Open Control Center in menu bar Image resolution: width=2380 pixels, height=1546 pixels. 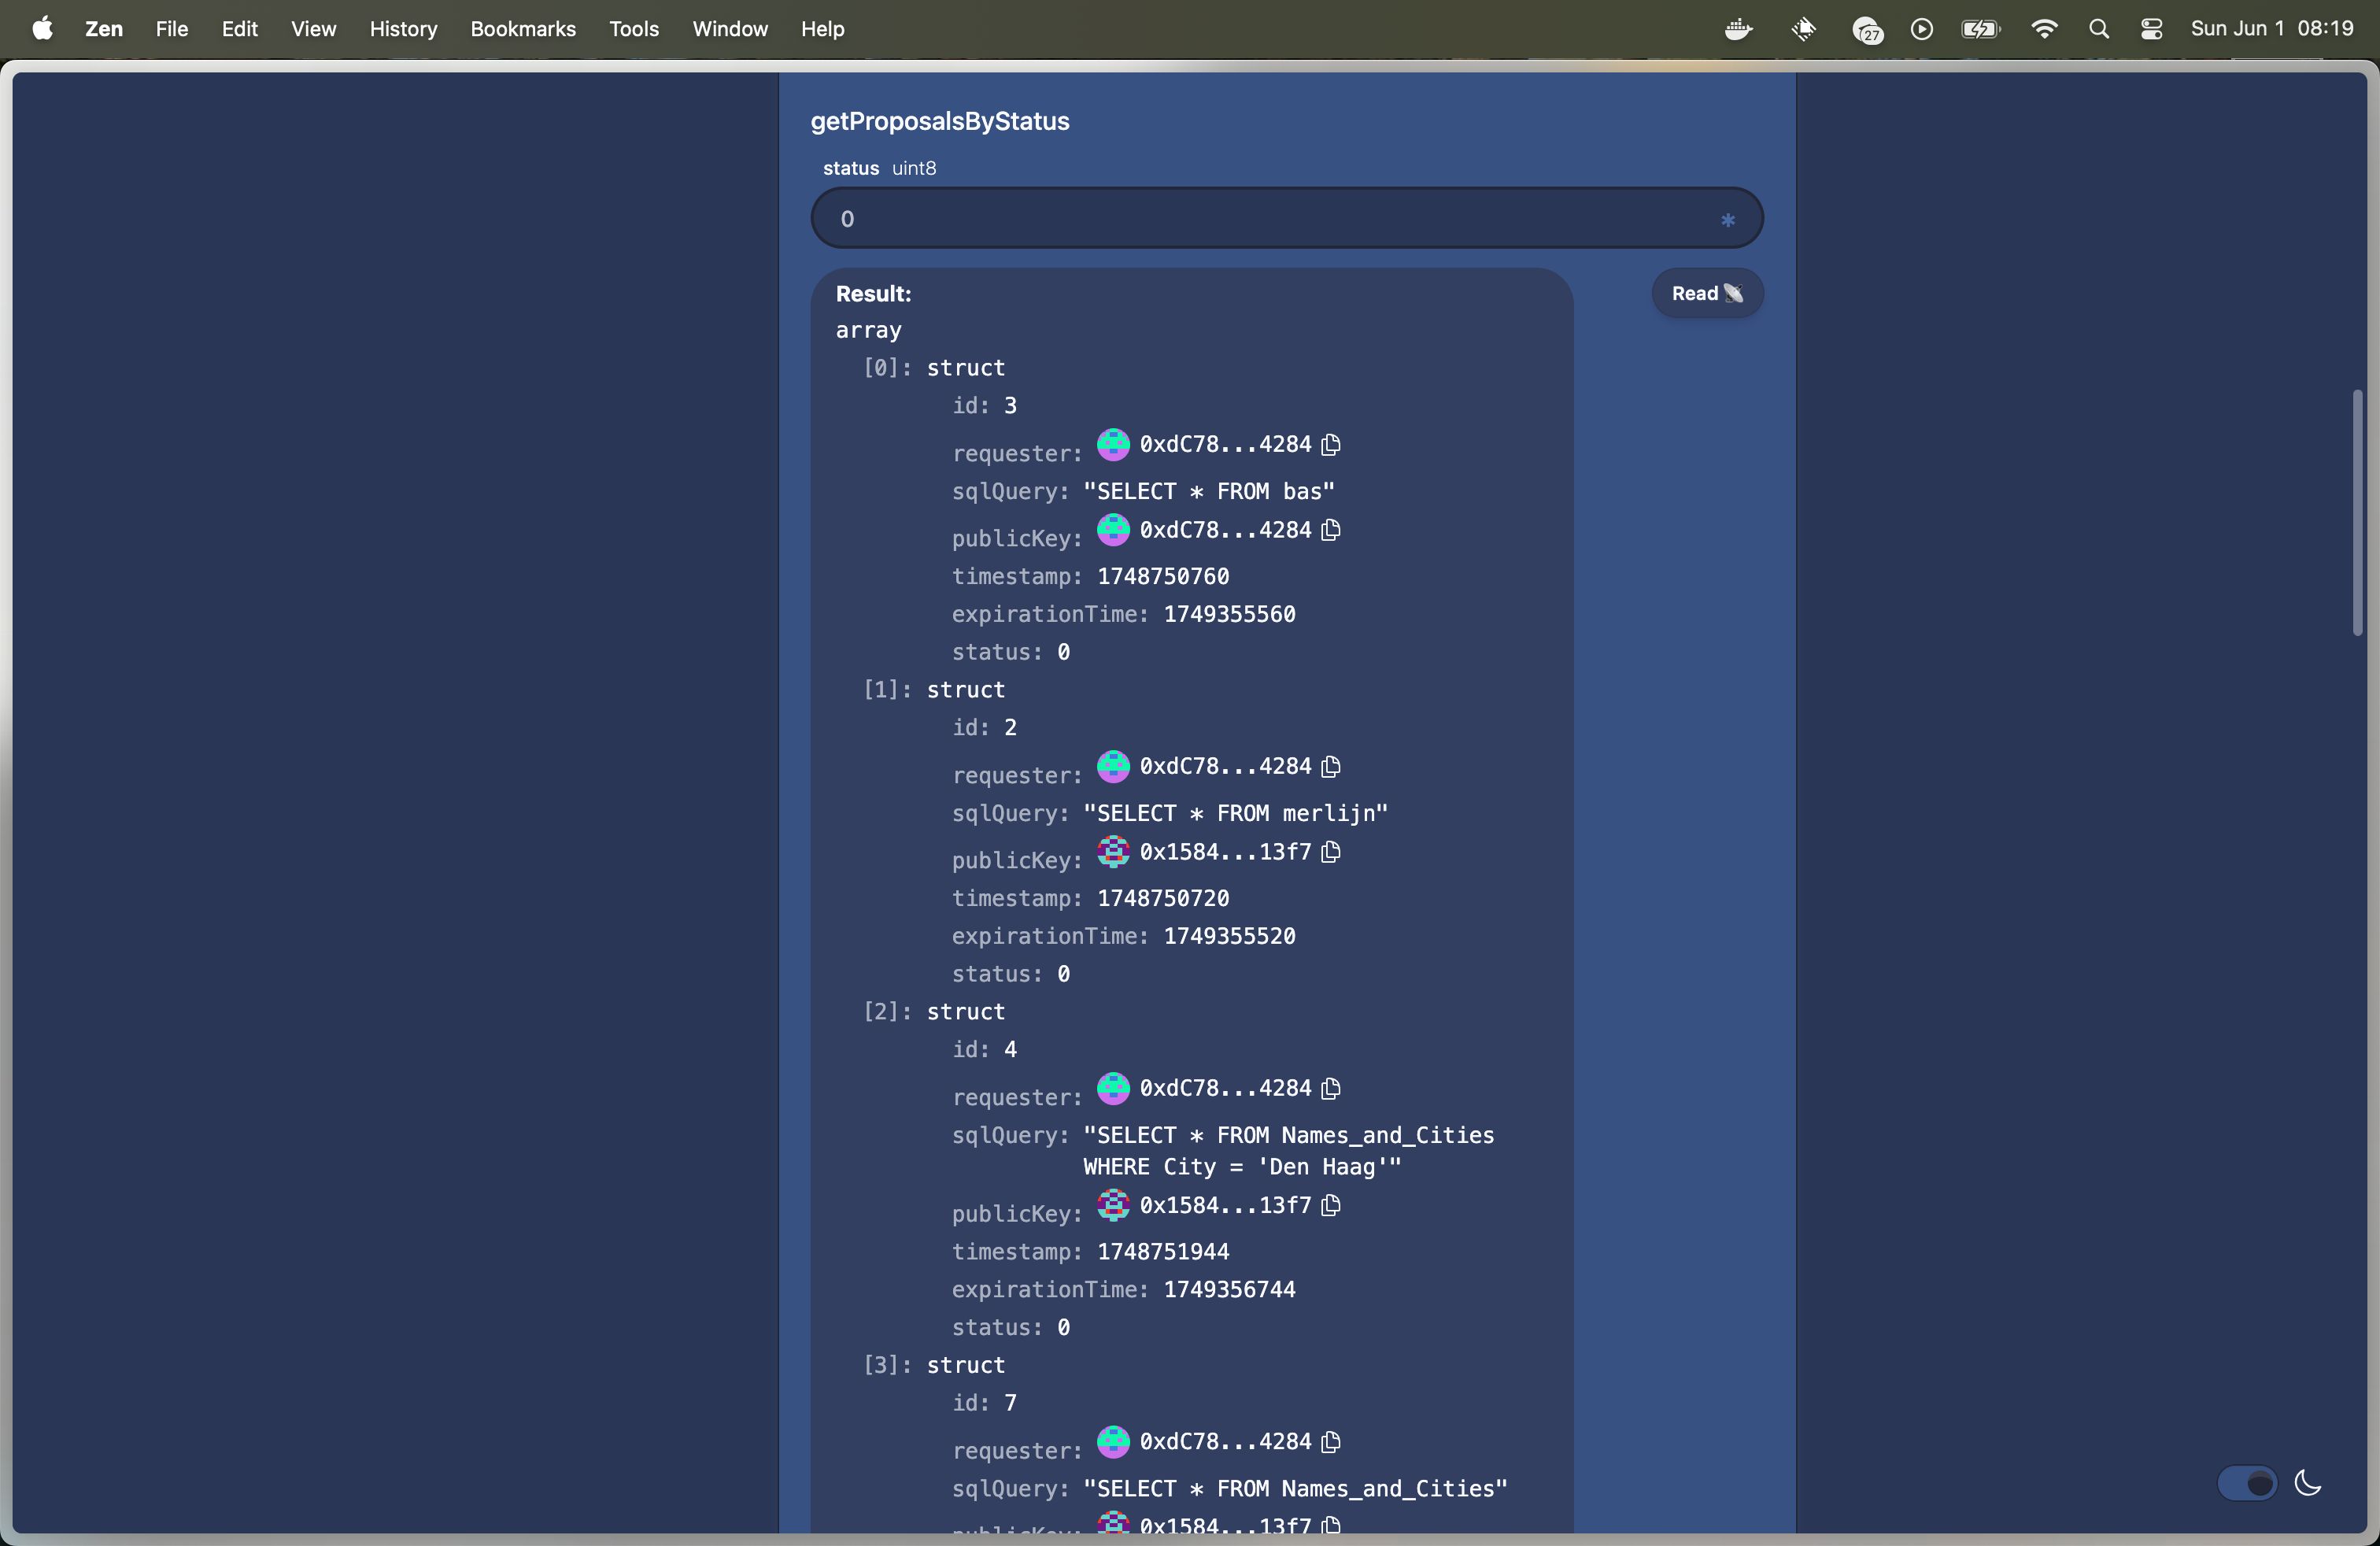tap(2152, 29)
